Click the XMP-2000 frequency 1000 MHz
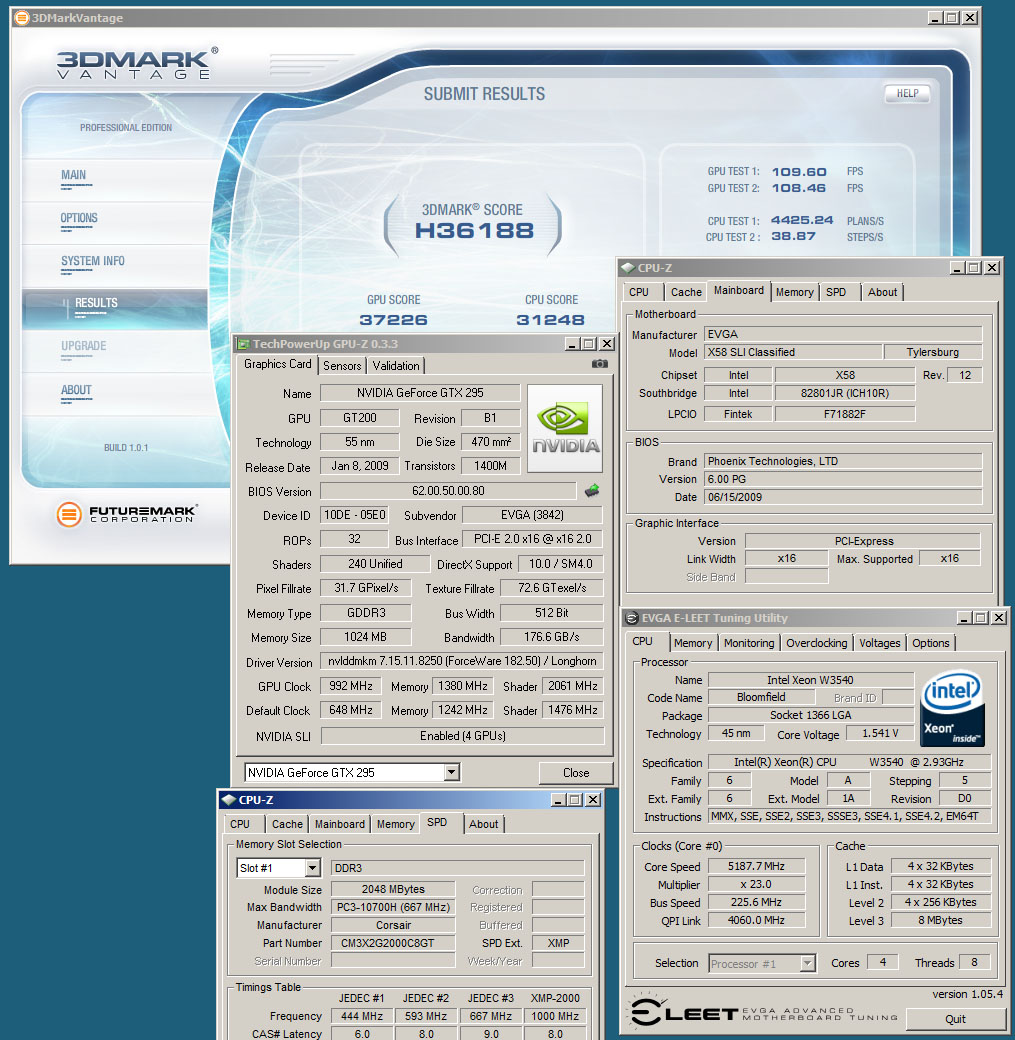This screenshot has width=1015, height=1040. coord(555,1015)
